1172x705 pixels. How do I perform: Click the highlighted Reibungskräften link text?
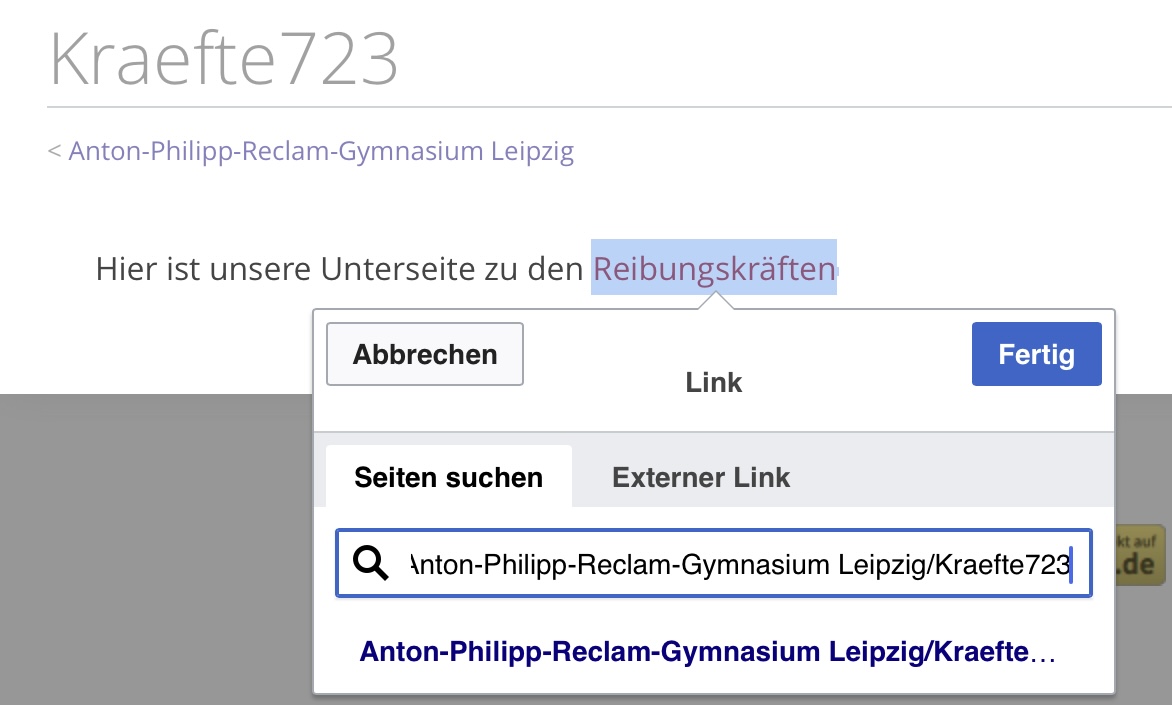(x=714, y=268)
